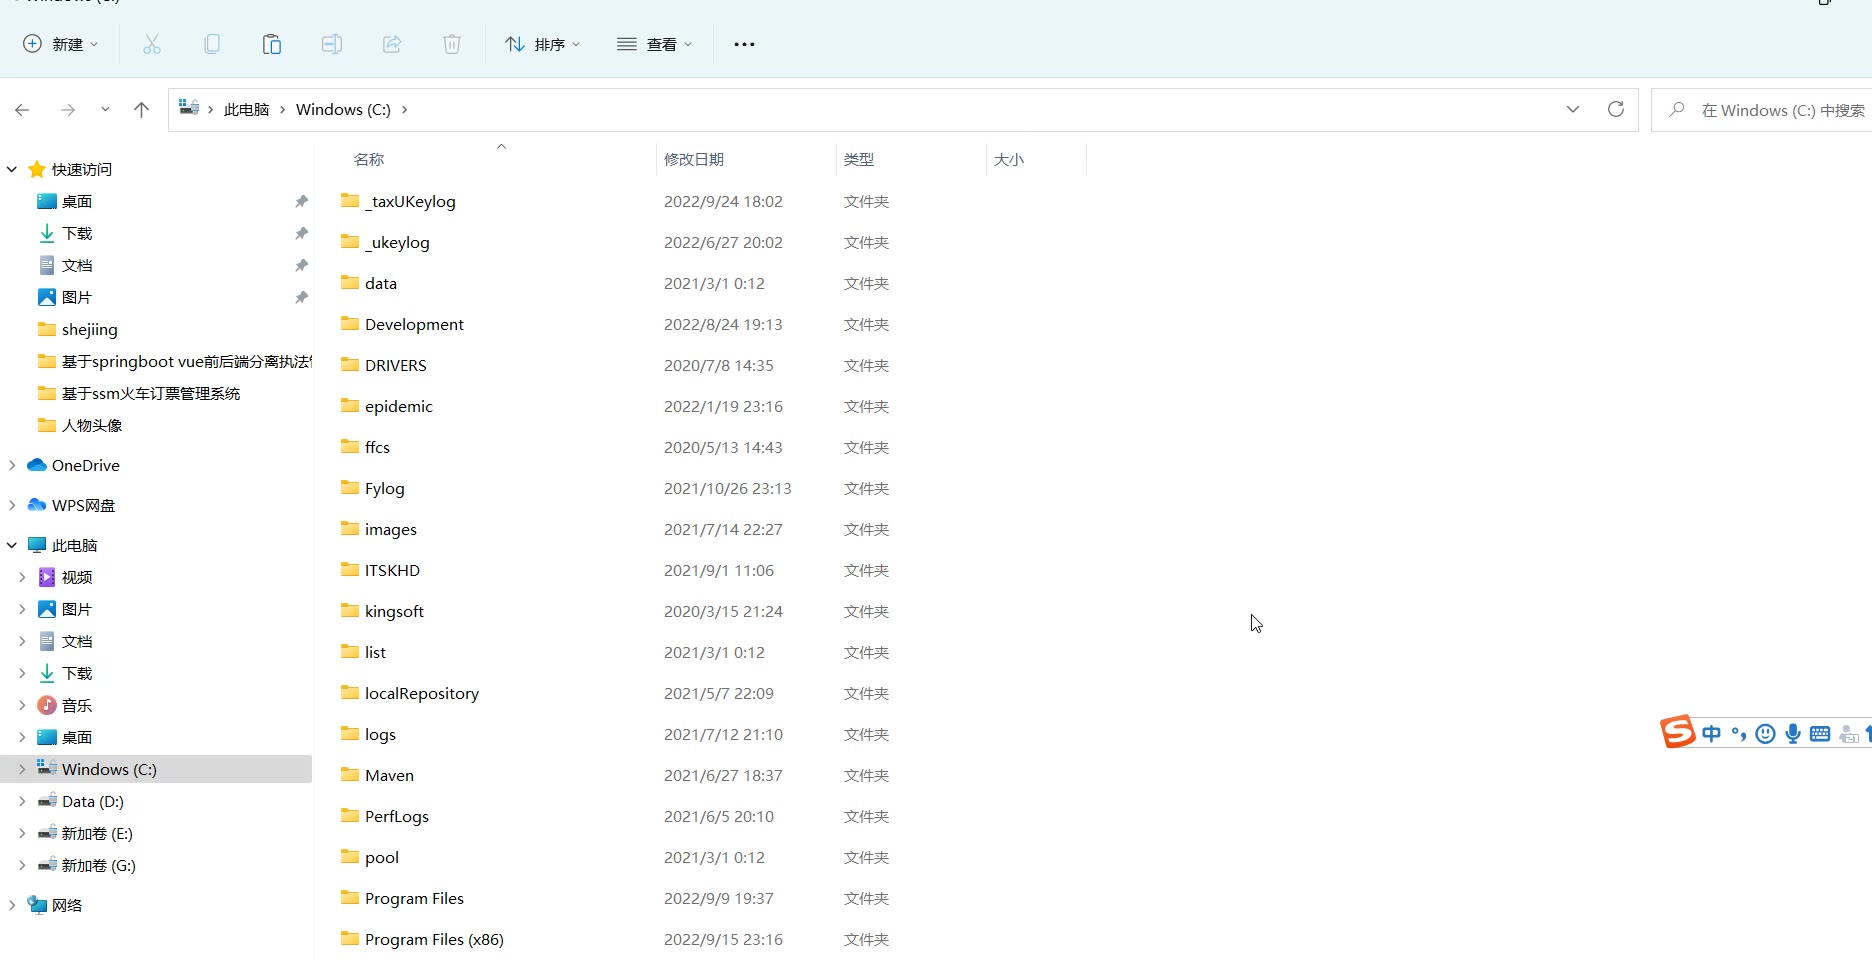This screenshot has height=960, width=1872.
Task: Expand the 网络 tree node
Action: [x=12, y=905]
